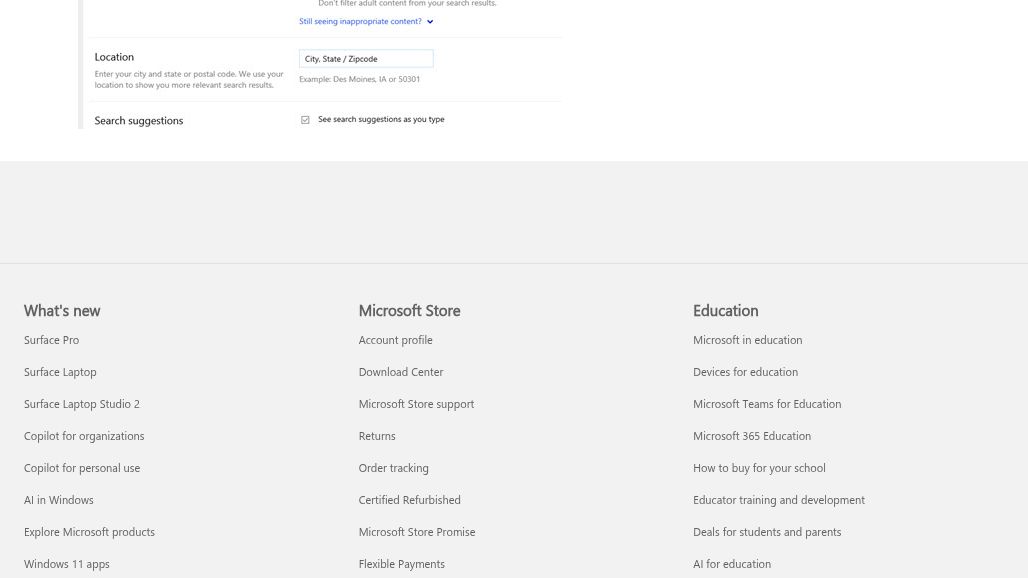Open Microsoft Store support link
This screenshot has width=1028, height=578.
click(x=416, y=404)
